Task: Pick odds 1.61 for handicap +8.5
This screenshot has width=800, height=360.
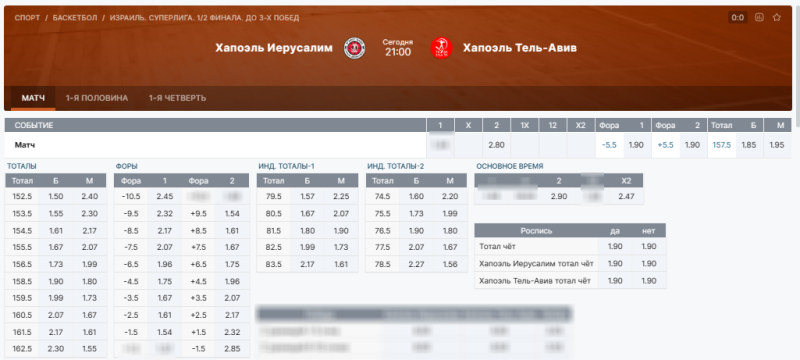Action: 232,230
